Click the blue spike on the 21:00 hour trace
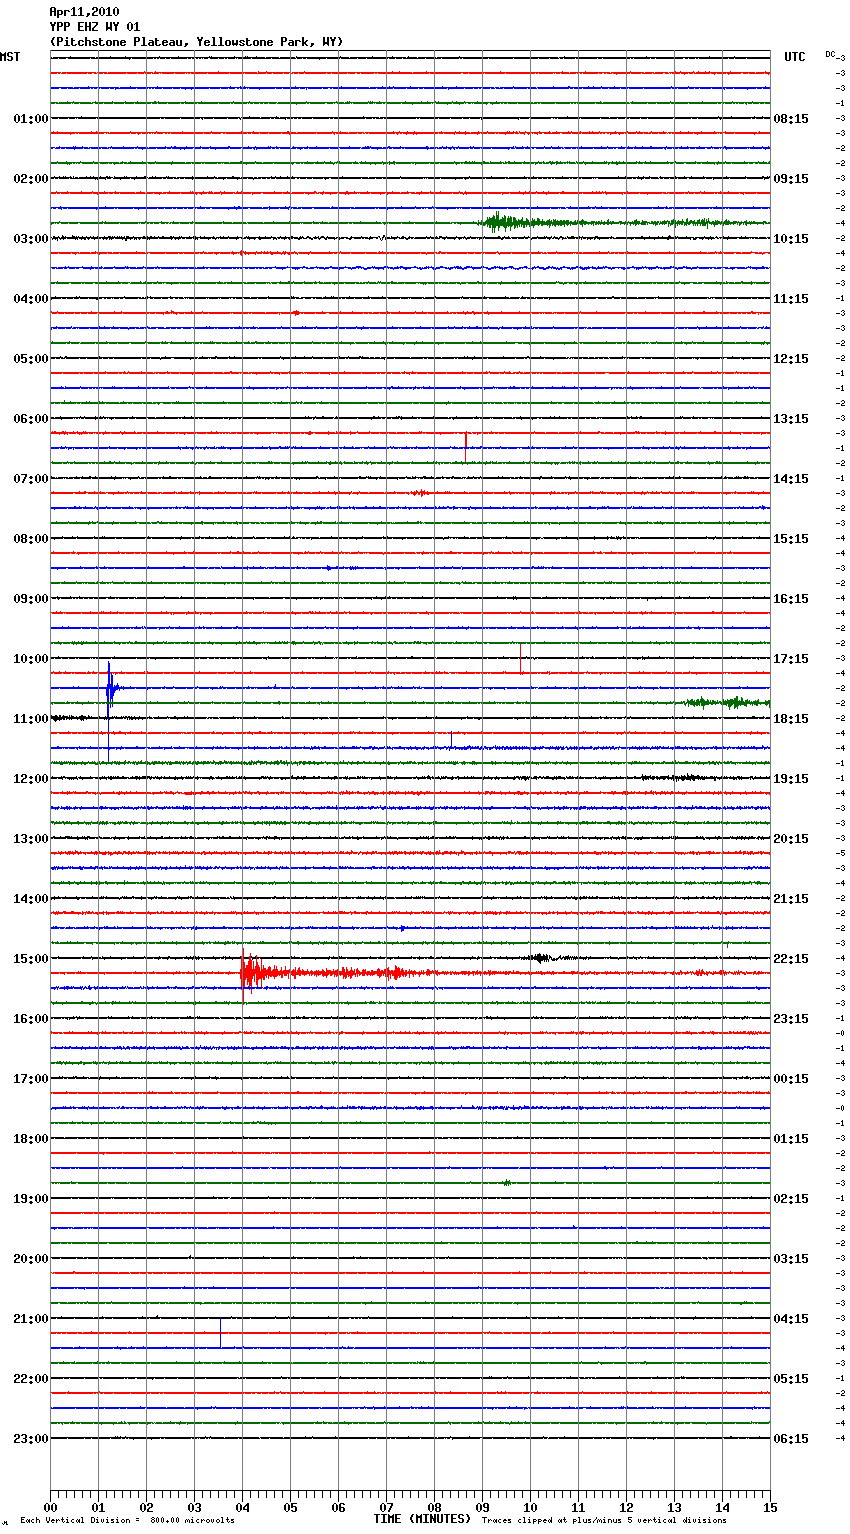 [x=220, y=1333]
